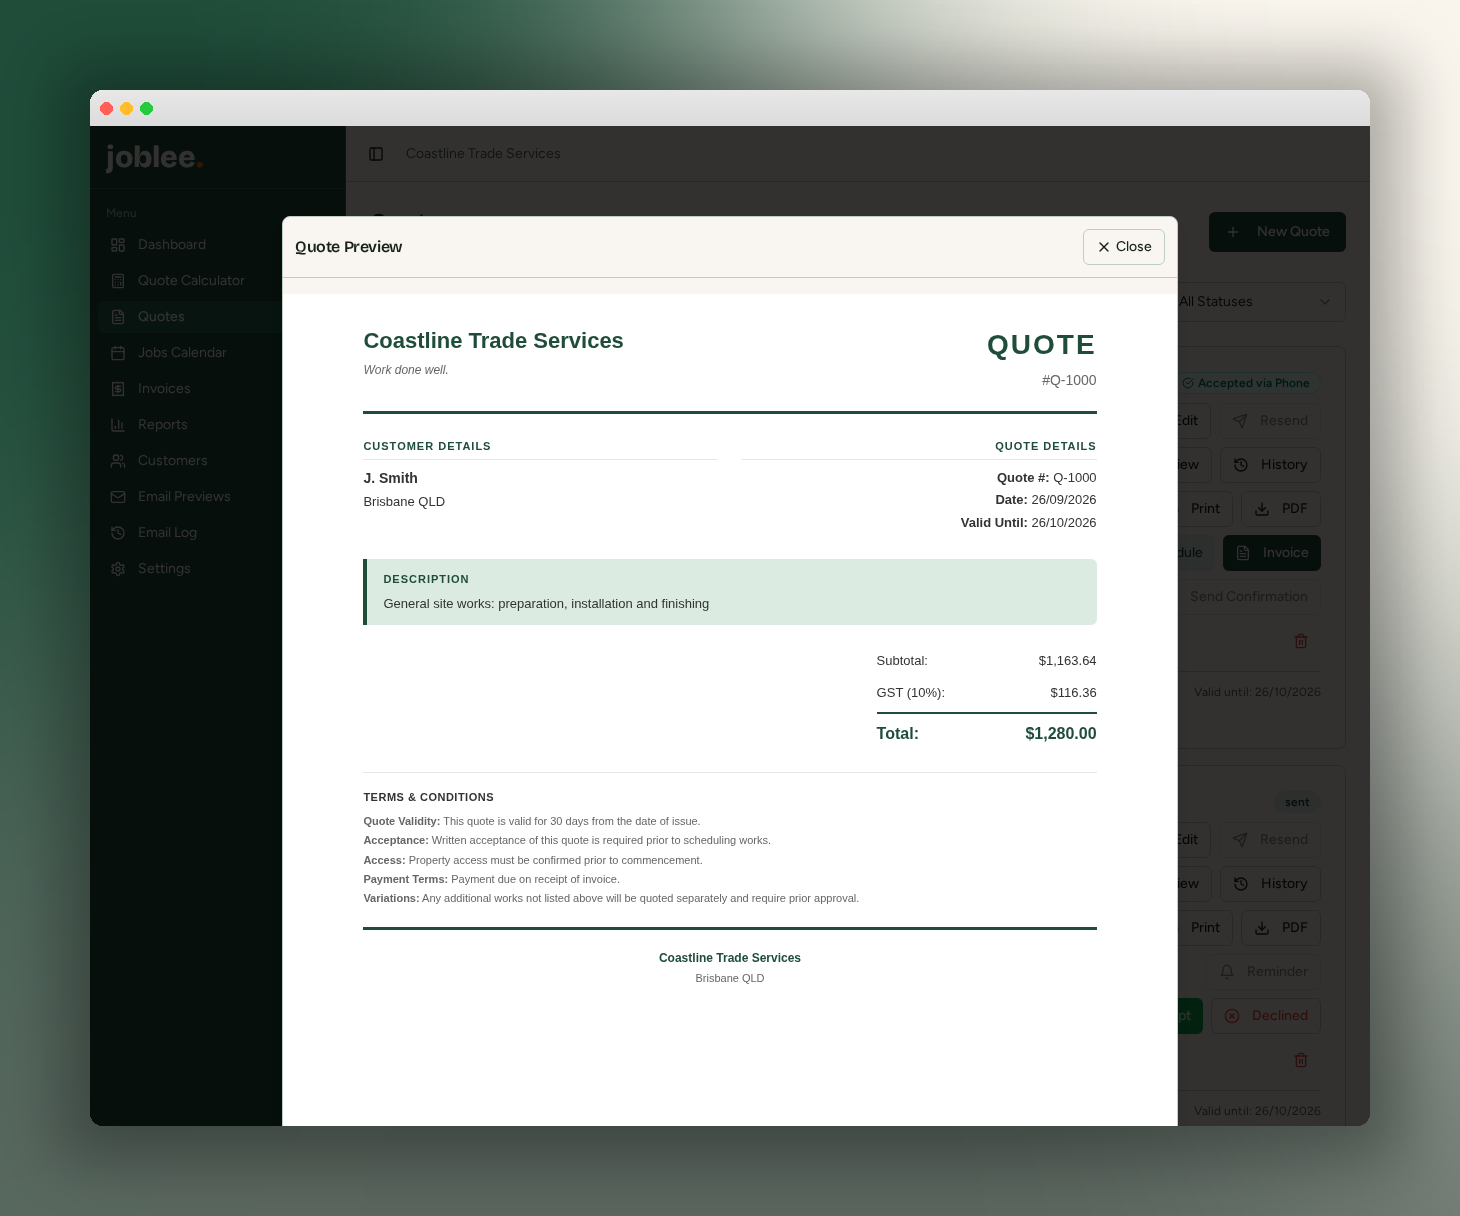This screenshot has width=1460, height=1216.
Task: Print the accepted quote
Action: coord(1205,509)
